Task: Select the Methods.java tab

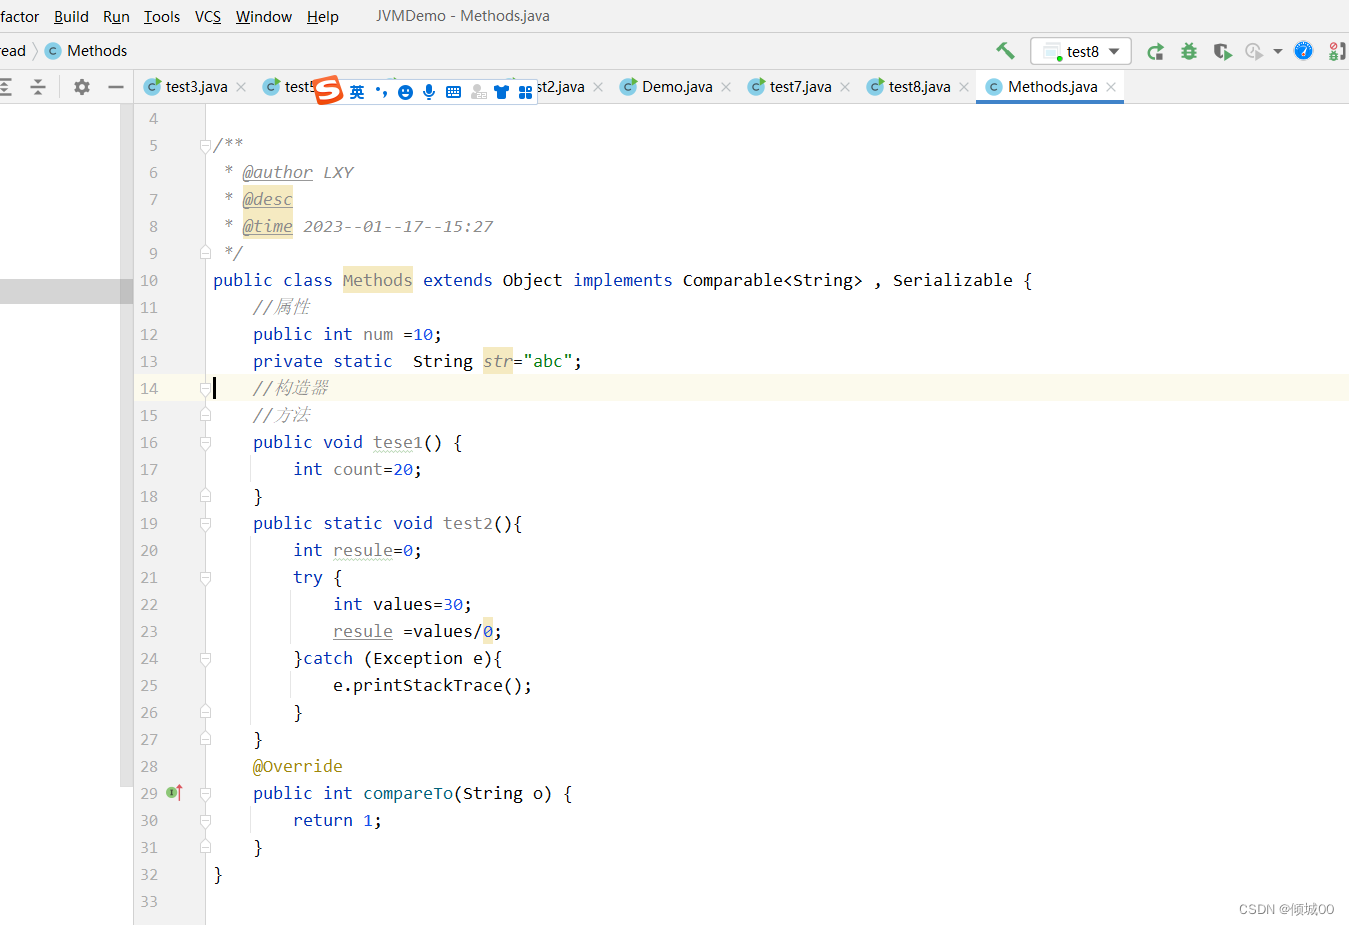Action: [x=1052, y=87]
